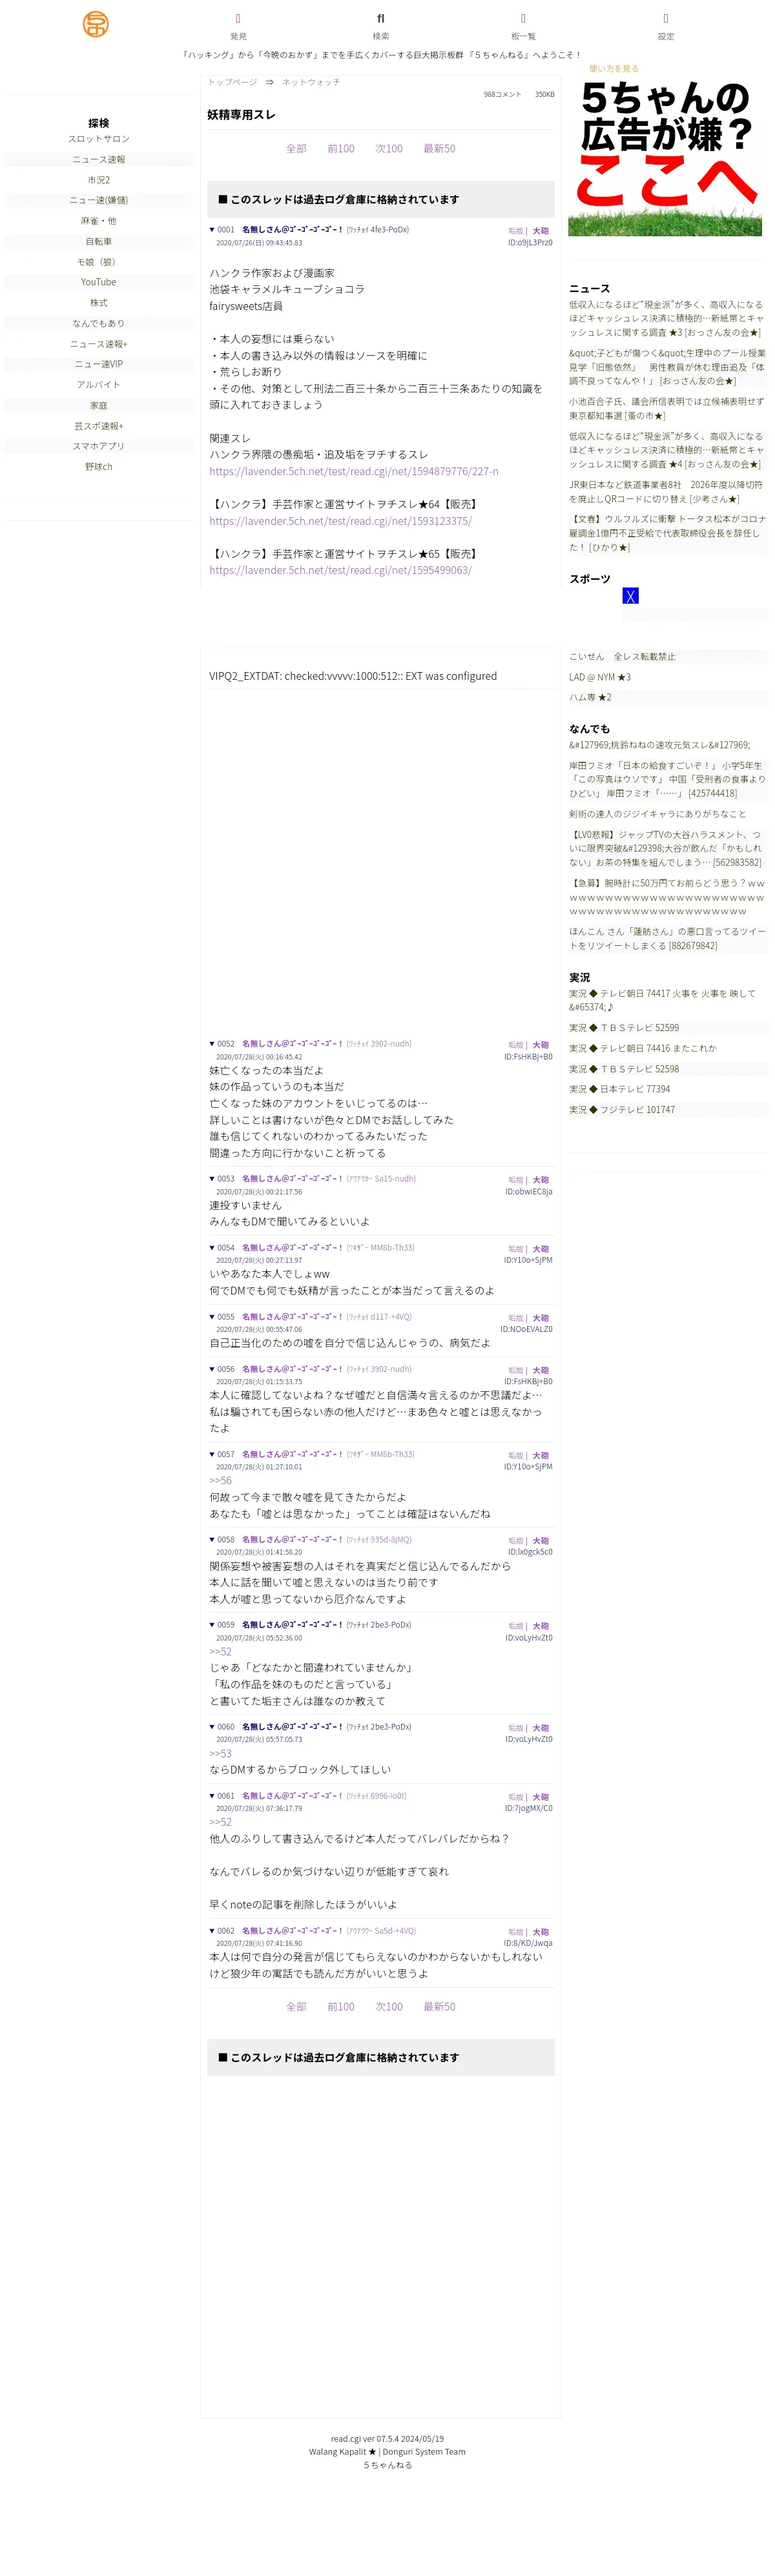775x2576 pixels.
Task: Open the 剣術の達人のジジイキャラ thread
Action: click(x=658, y=814)
